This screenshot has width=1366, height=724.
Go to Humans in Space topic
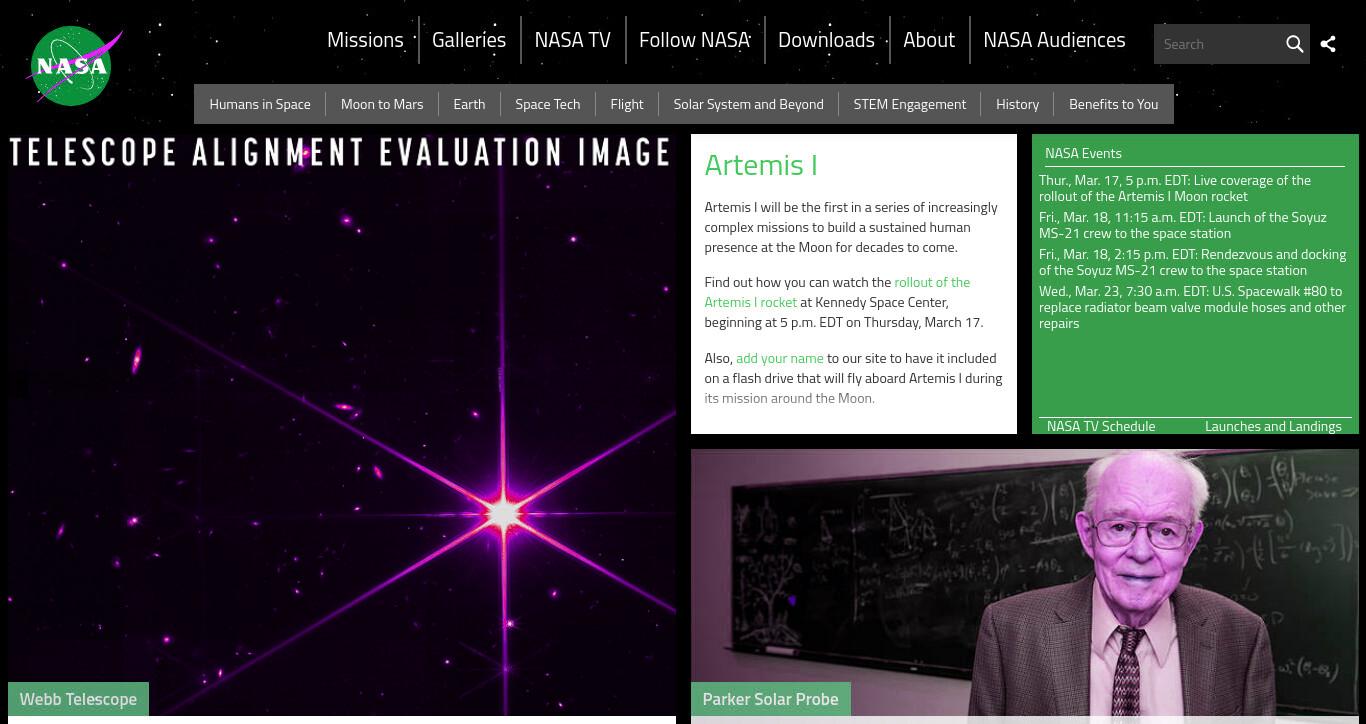[260, 104]
